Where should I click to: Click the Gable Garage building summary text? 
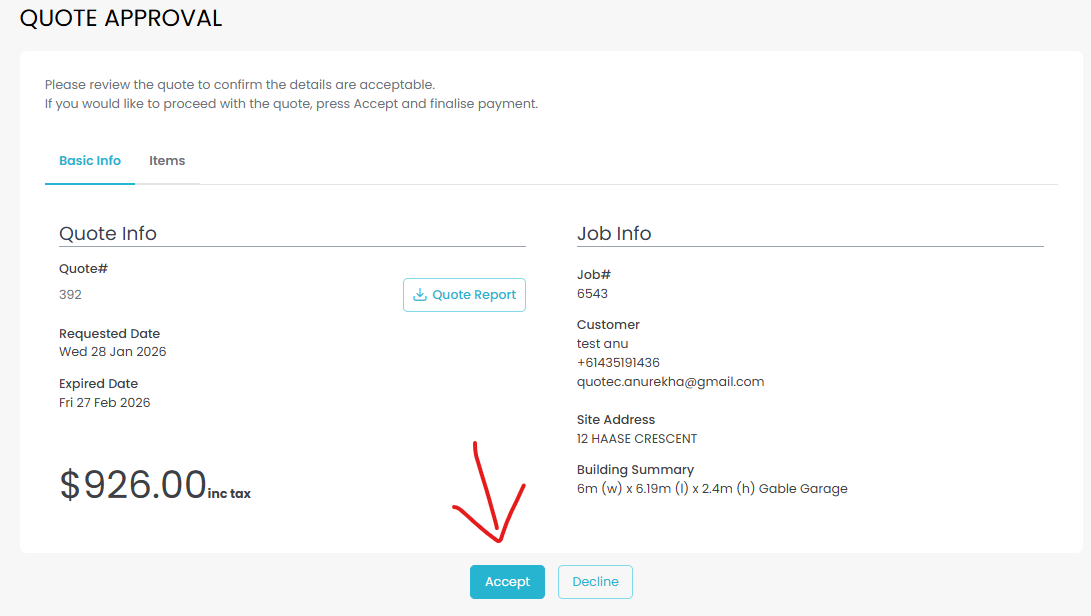coord(712,489)
